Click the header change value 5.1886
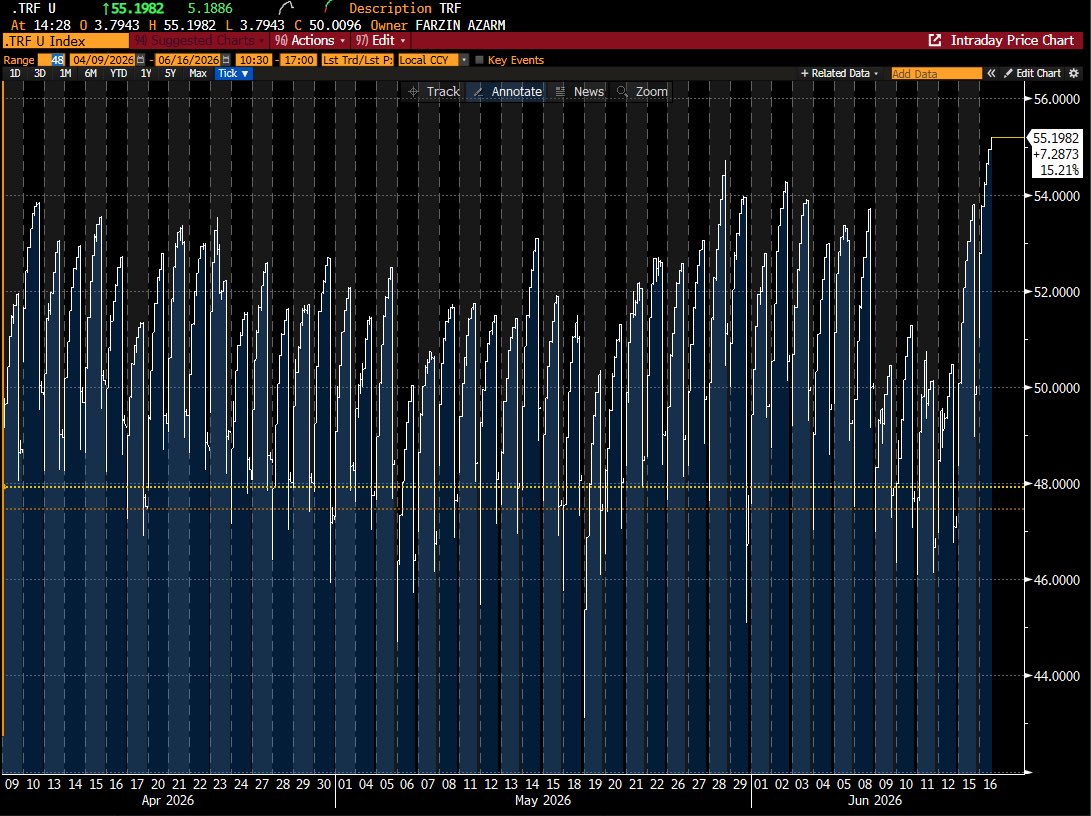Image resolution: width=1091 pixels, height=816 pixels. coord(210,8)
